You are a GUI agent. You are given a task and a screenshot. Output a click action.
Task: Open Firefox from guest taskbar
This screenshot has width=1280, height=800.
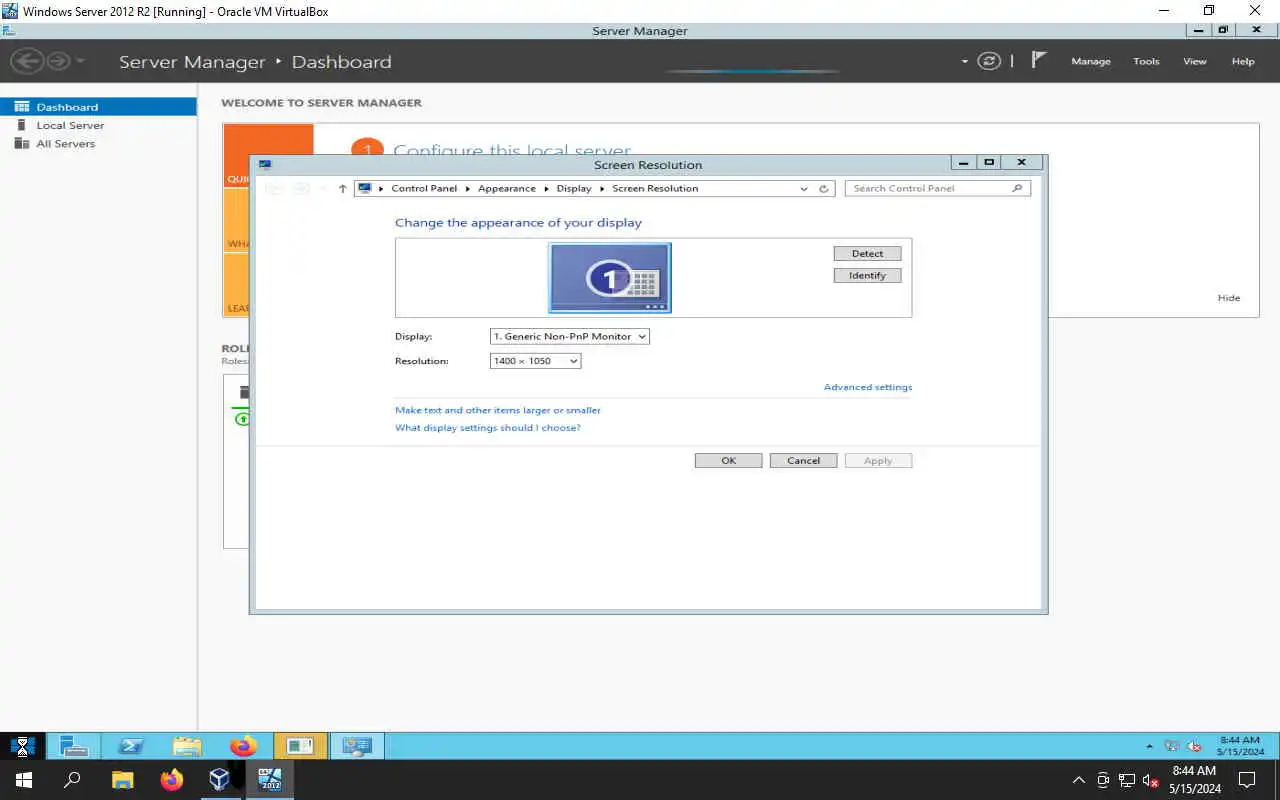click(243, 746)
